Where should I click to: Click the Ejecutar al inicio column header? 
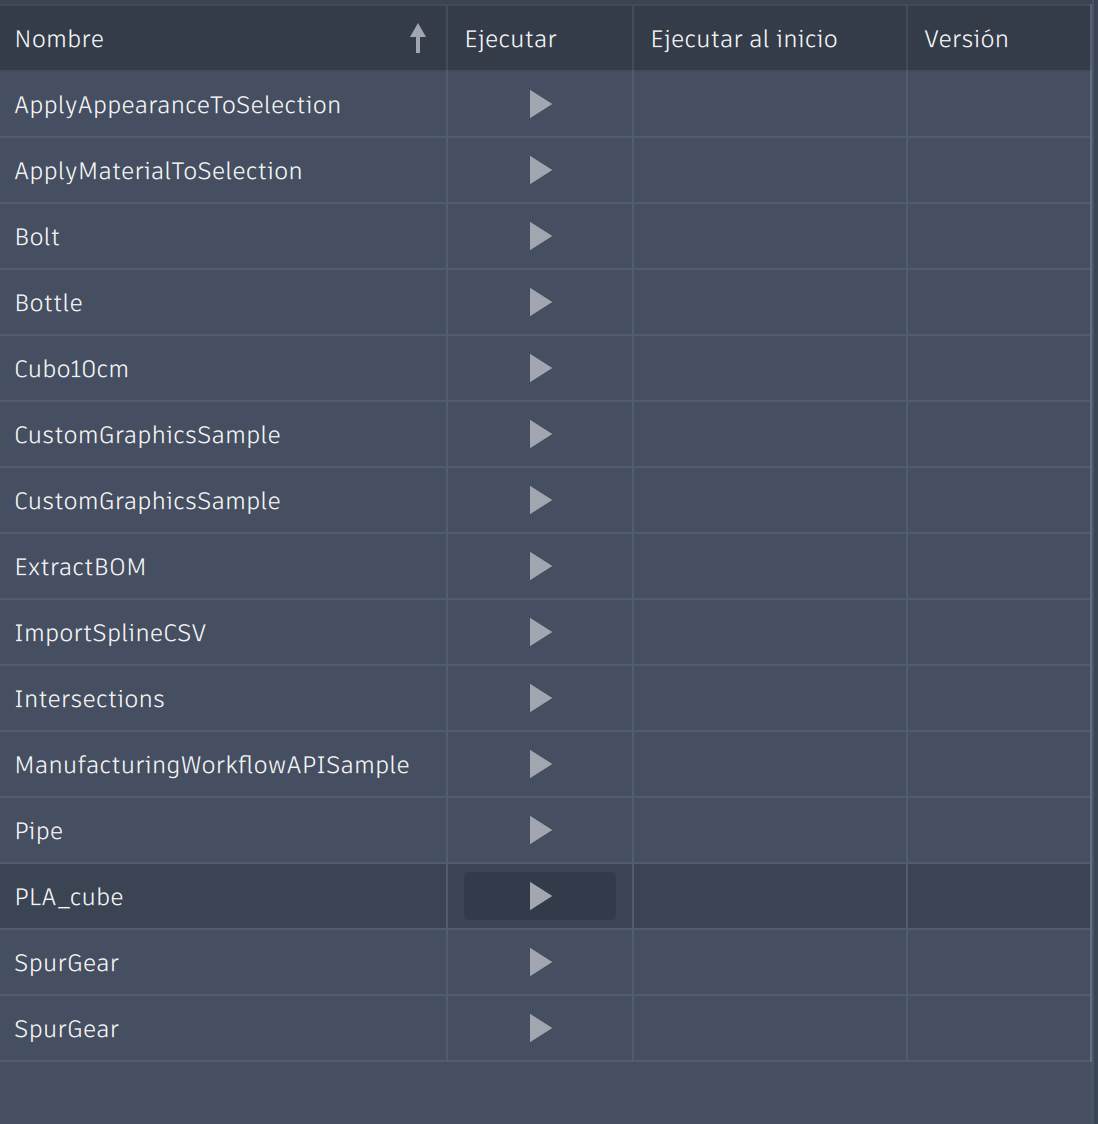pyautogui.click(x=744, y=39)
